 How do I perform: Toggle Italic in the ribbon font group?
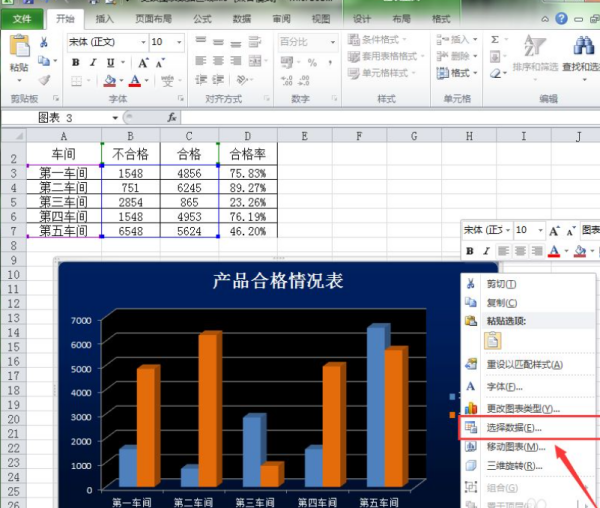click(x=93, y=62)
